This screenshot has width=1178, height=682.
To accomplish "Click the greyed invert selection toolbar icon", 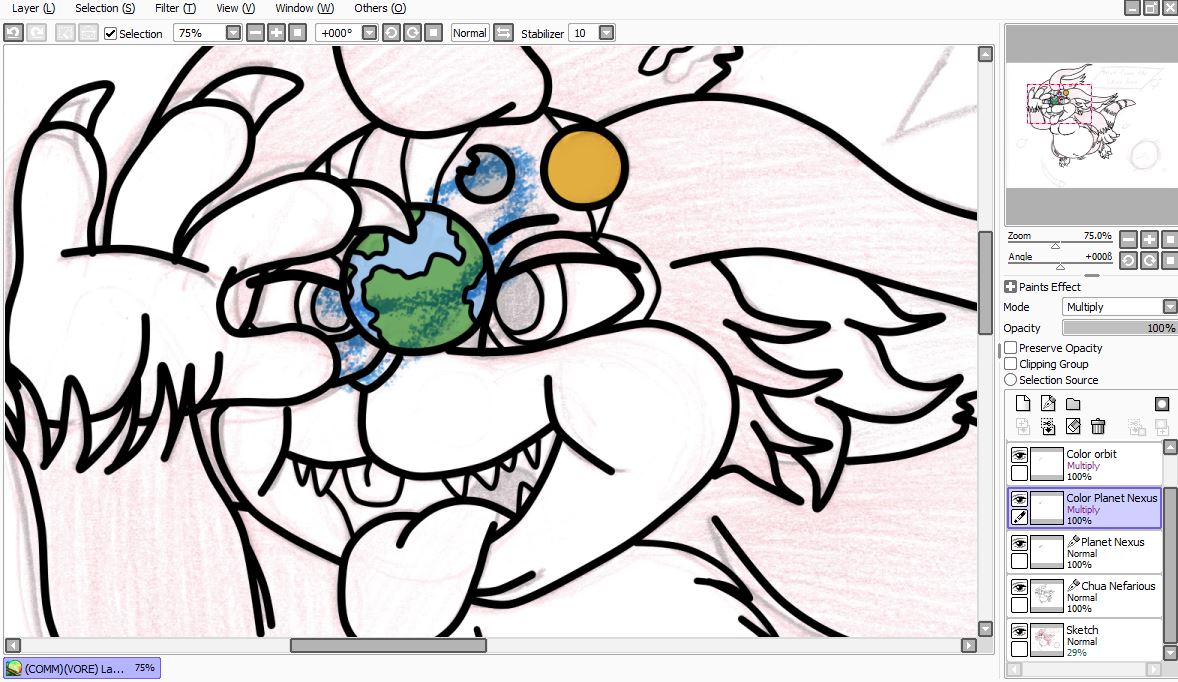I will click(88, 33).
